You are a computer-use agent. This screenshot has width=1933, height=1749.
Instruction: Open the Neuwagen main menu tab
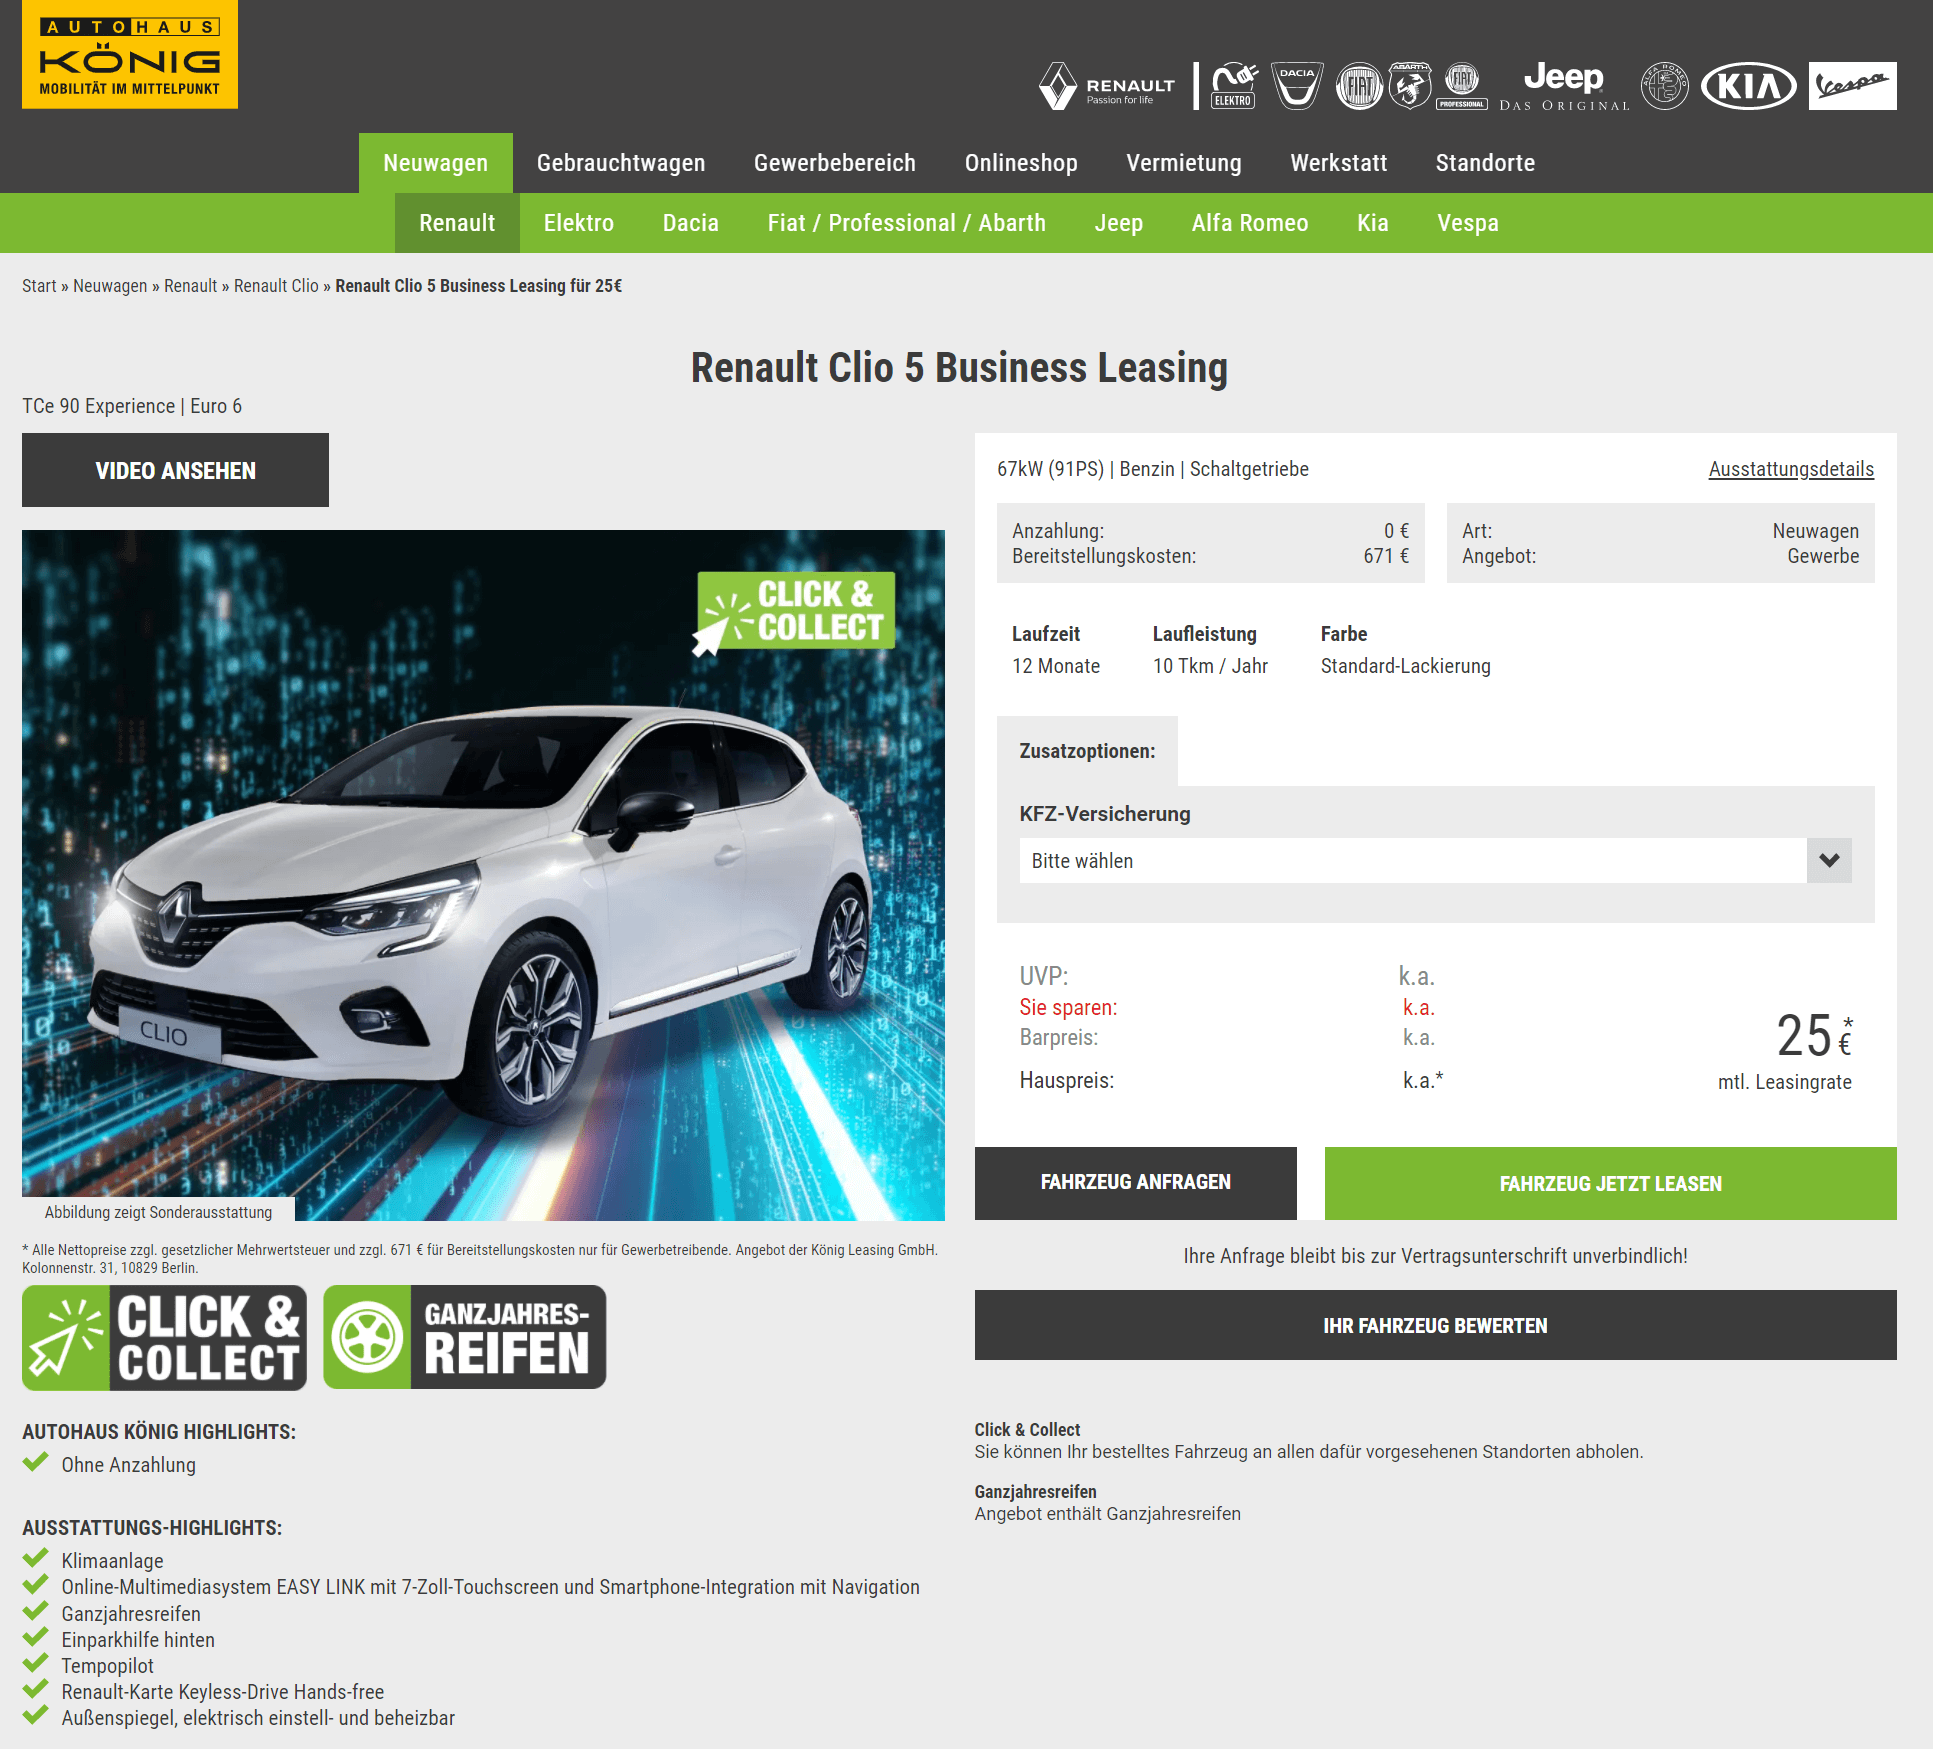pyautogui.click(x=436, y=163)
